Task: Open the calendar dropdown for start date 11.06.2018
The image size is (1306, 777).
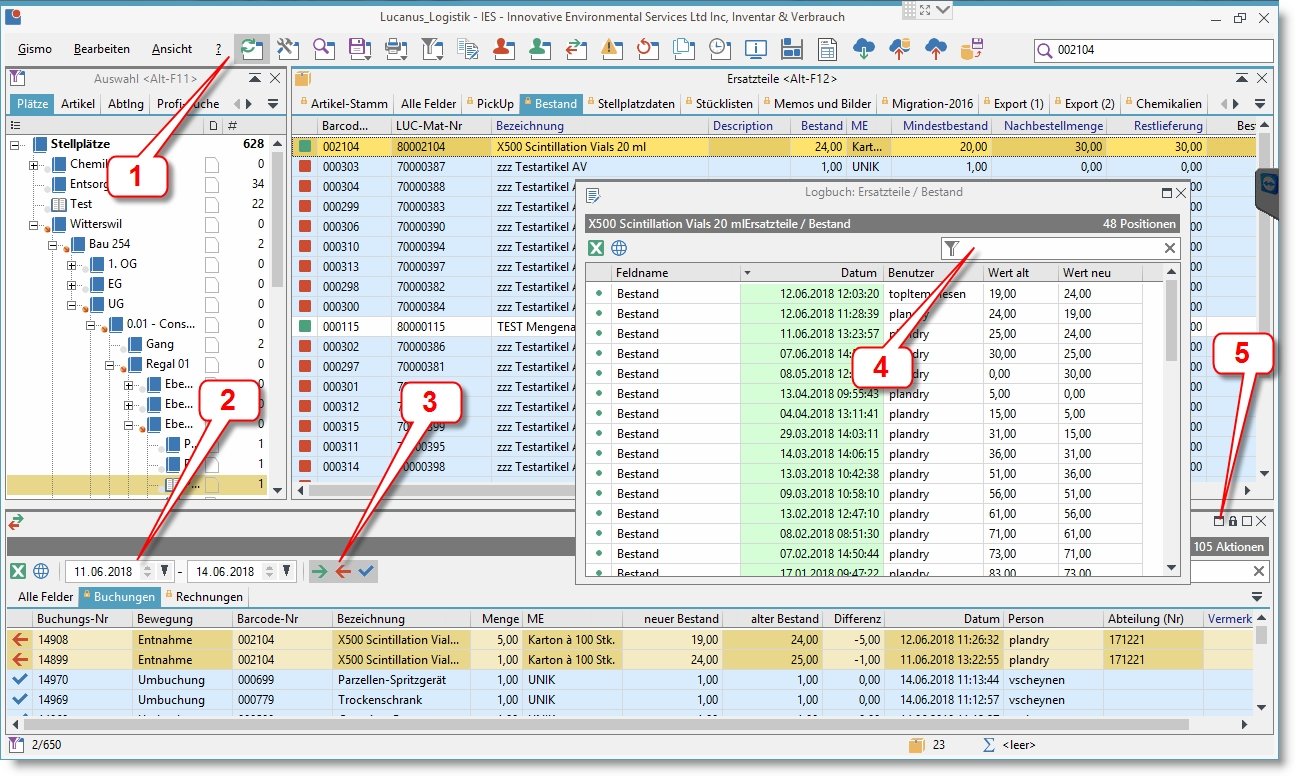Action: coord(165,571)
